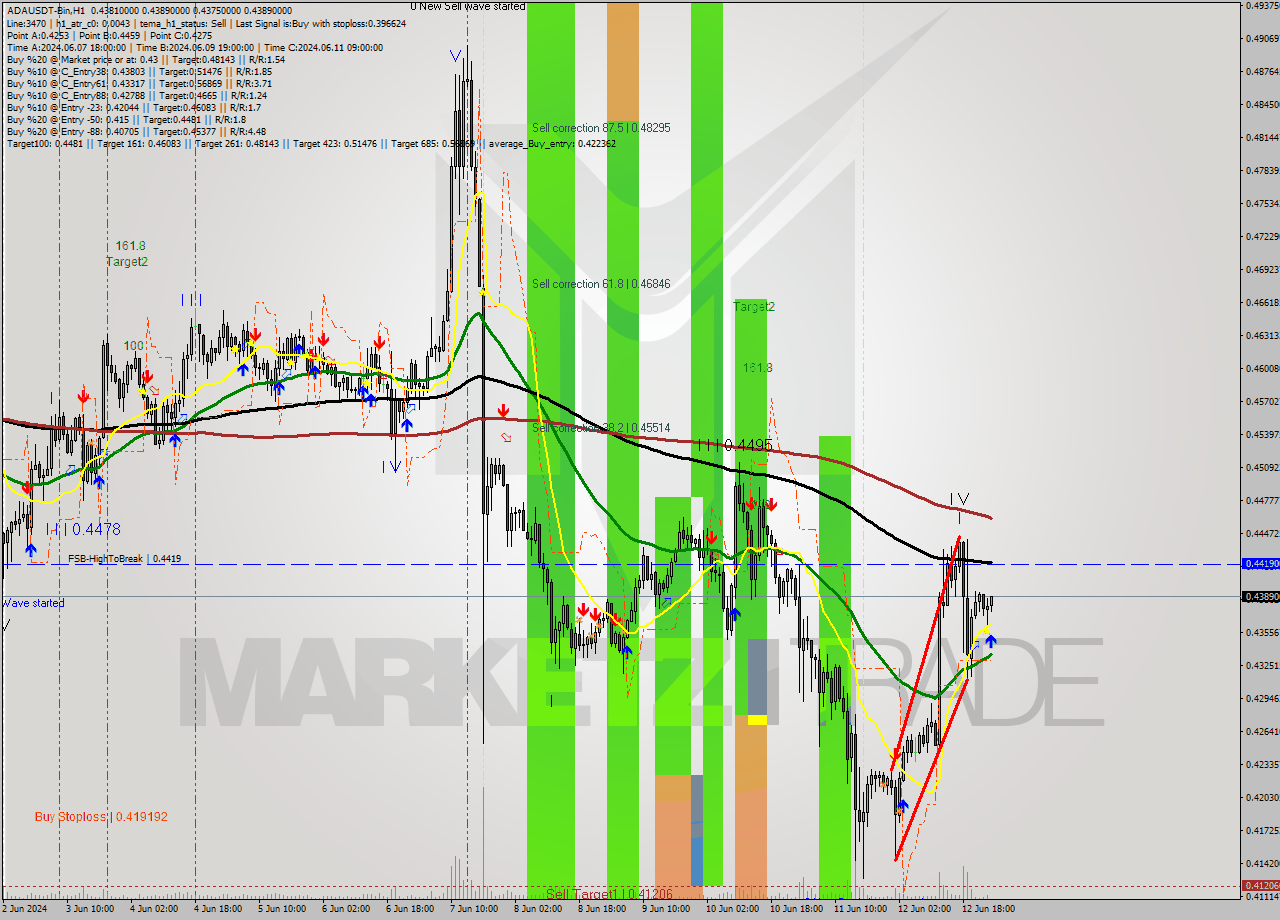The height and width of the screenshot is (920, 1280).
Task: Click the 'Buy %10 @ C_Entry61' line
Action: point(139,83)
